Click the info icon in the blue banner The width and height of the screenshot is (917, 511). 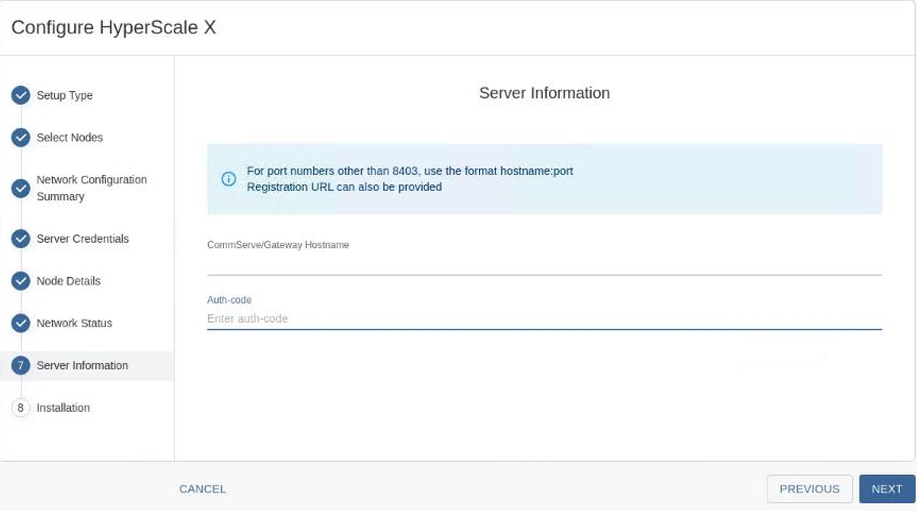[x=229, y=179]
